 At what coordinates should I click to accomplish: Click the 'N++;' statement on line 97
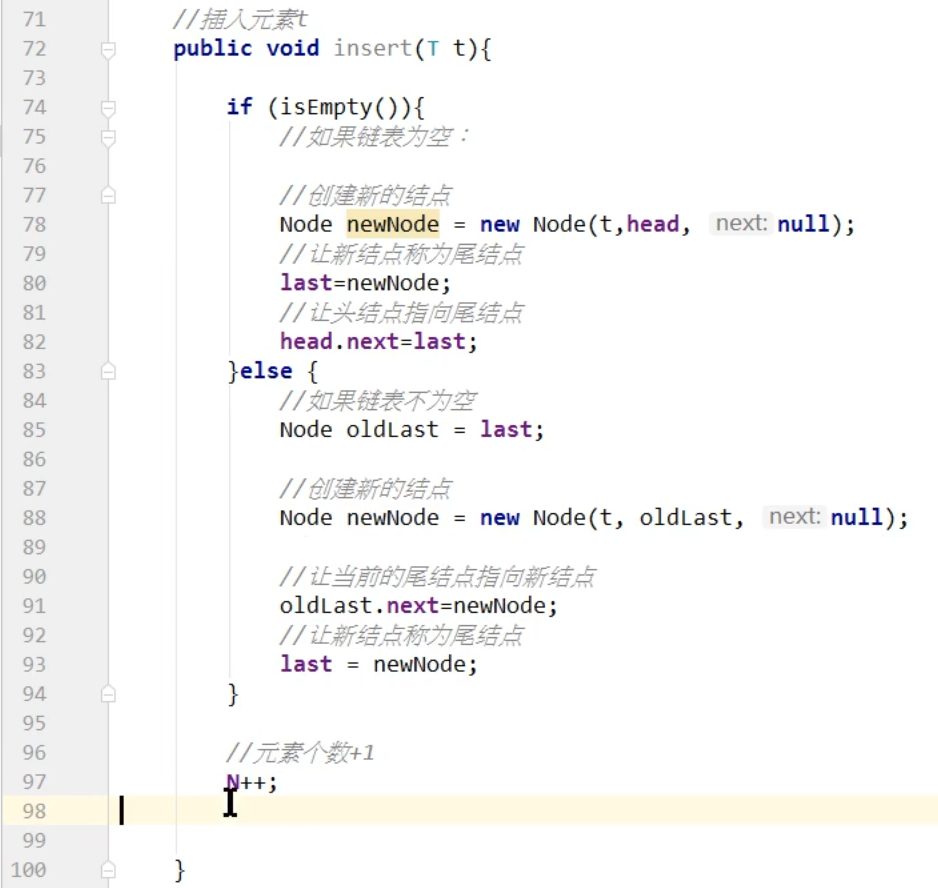pos(252,781)
